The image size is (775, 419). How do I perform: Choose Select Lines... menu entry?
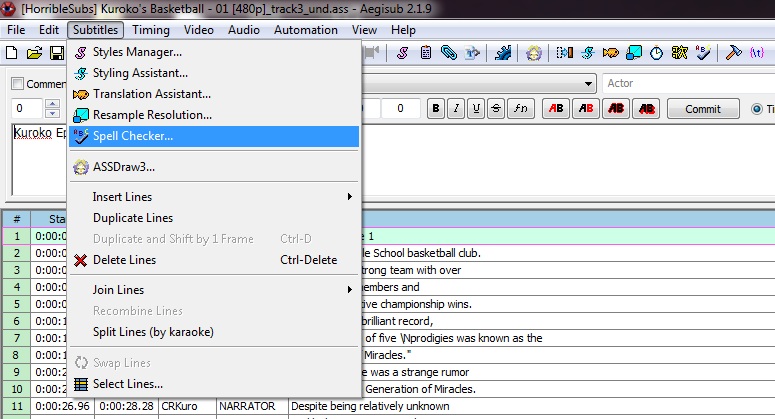[x=214, y=384]
